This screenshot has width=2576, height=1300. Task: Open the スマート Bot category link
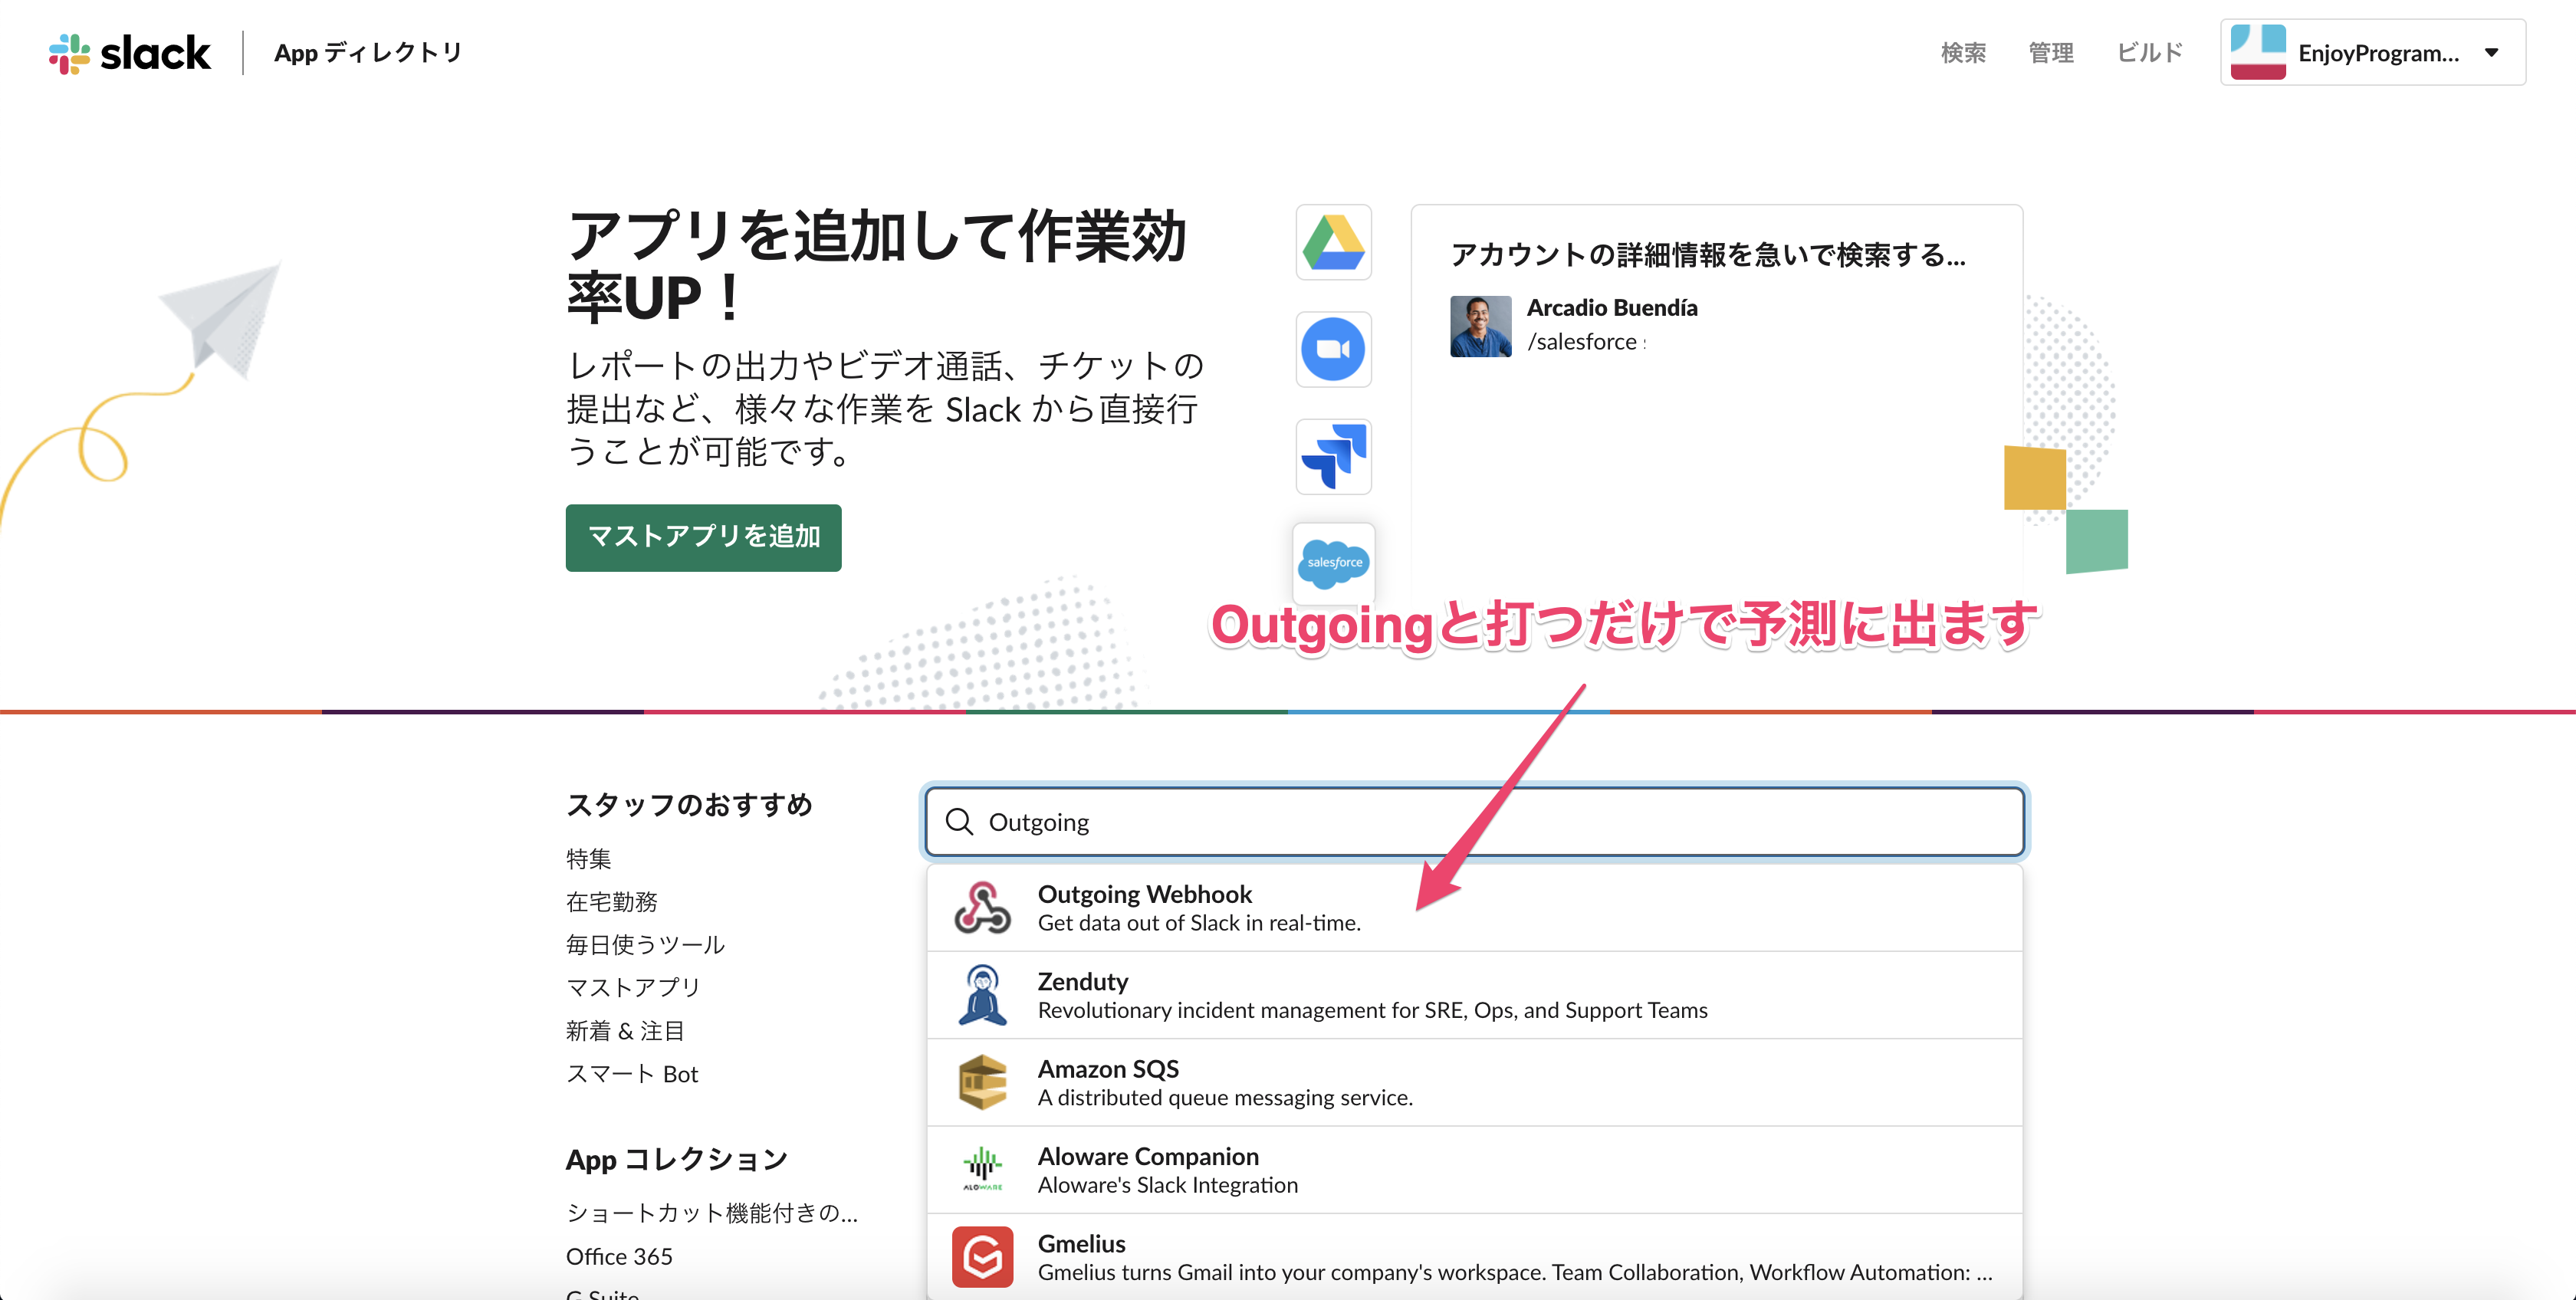point(631,1074)
